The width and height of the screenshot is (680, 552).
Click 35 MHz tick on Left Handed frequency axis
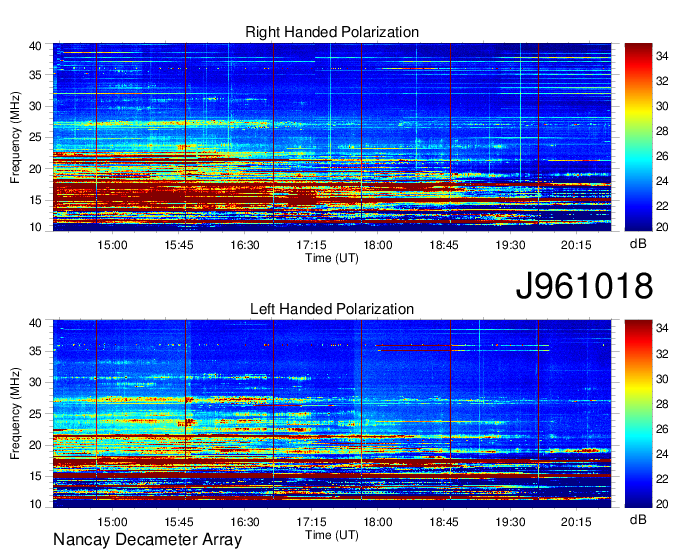click(x=36, y=351)
